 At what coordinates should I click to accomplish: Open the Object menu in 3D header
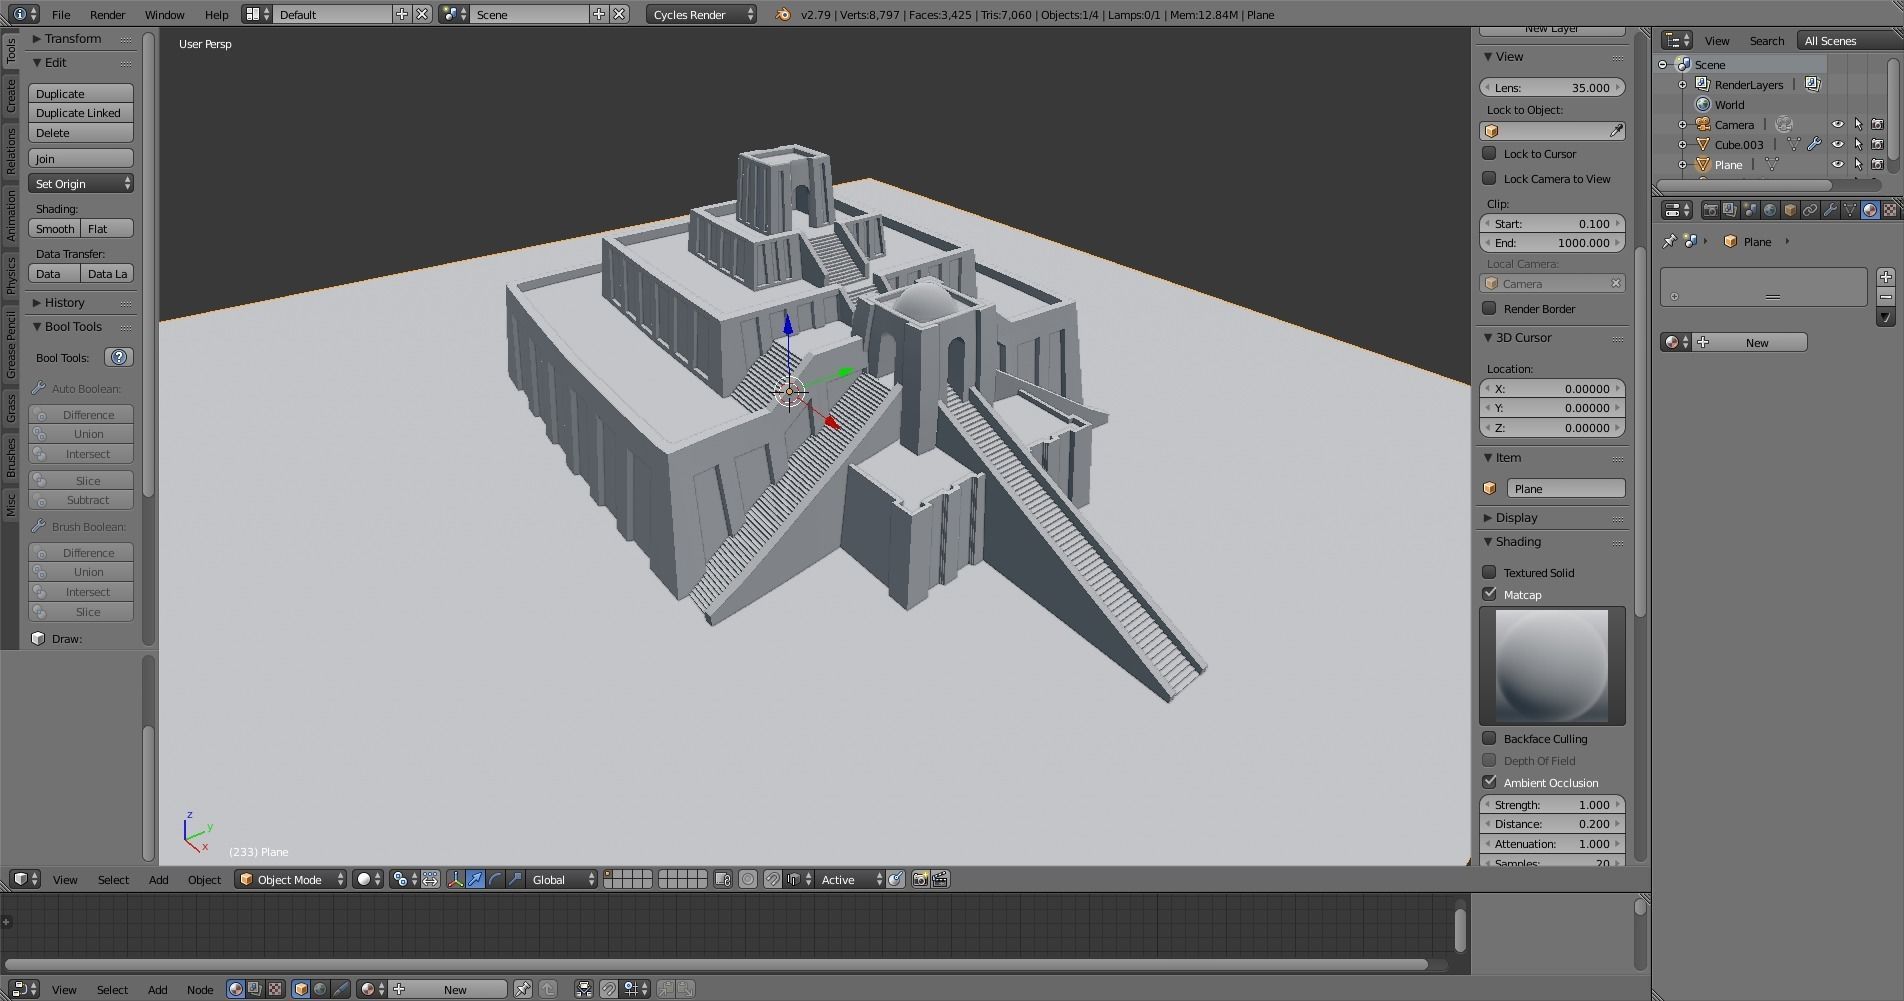point(204,879)
